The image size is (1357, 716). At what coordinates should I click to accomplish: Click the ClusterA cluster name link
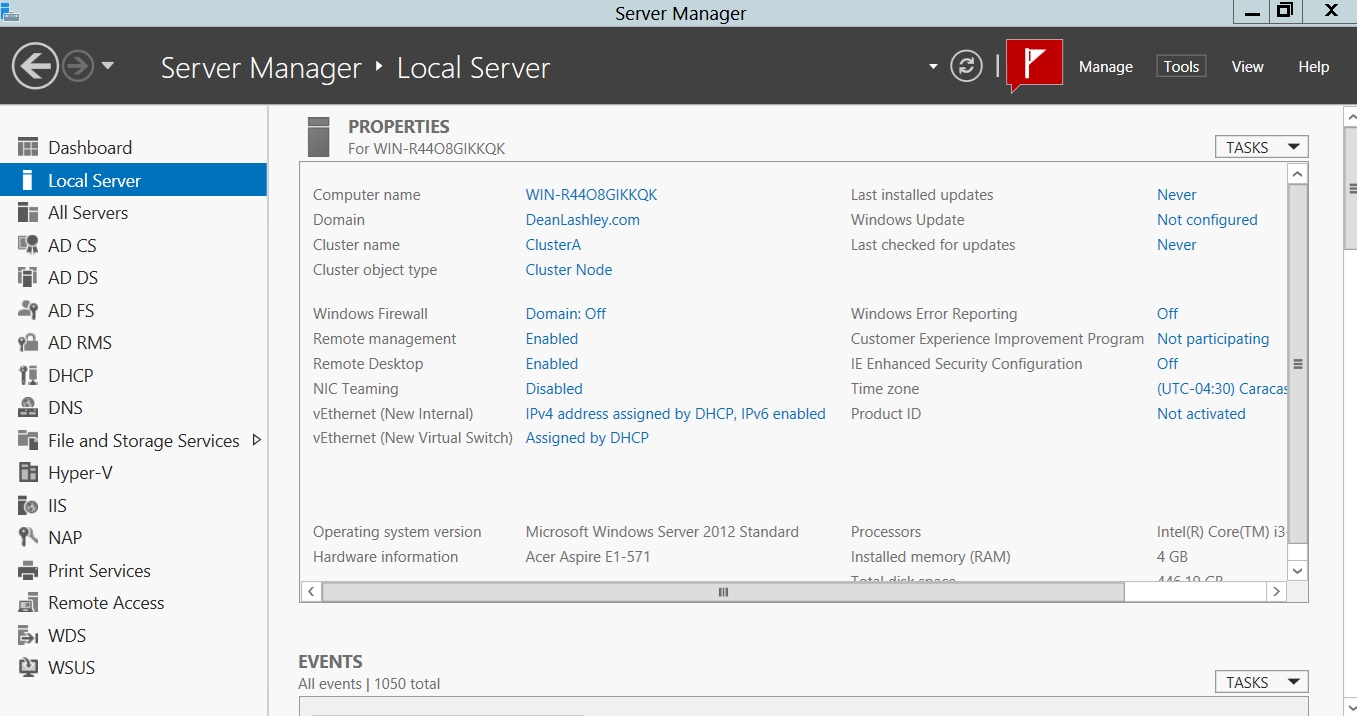click(x=553, y=245)
